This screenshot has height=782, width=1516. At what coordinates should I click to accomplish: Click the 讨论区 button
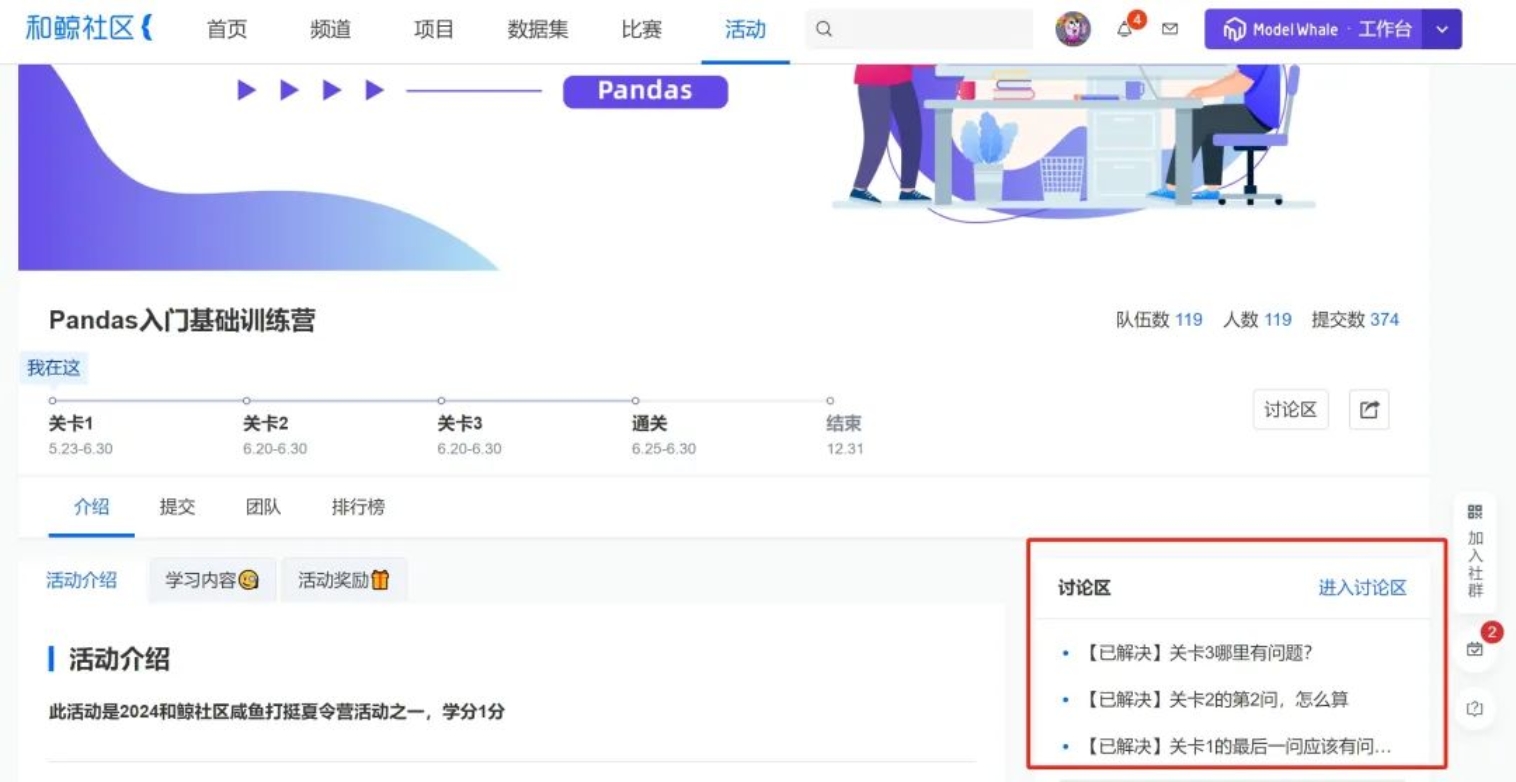pyautogui.click(x=1290, y=409)
